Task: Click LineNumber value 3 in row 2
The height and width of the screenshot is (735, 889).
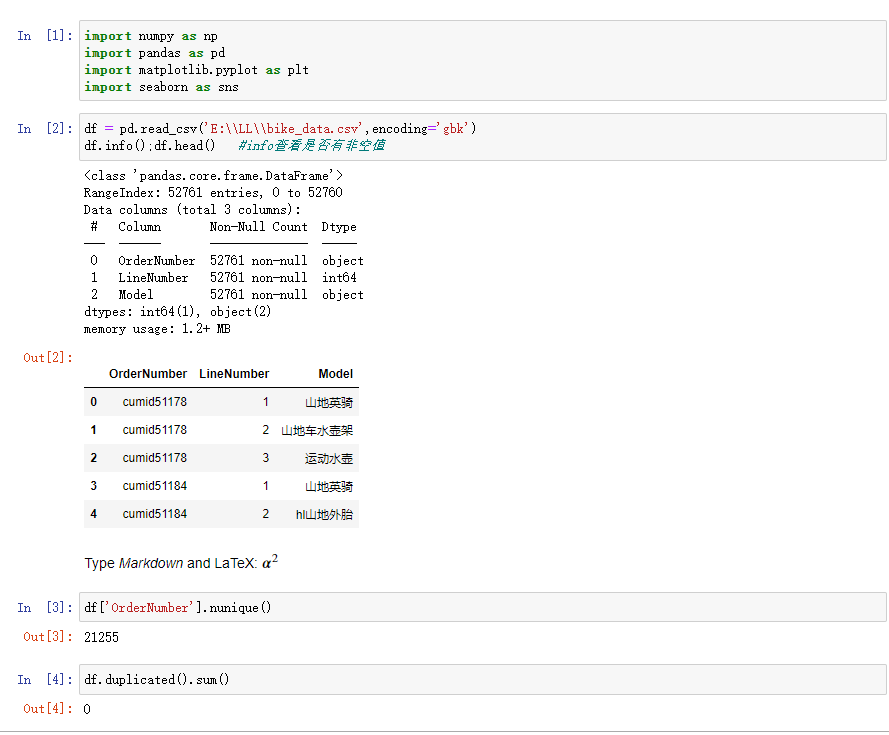Action: tap(265, 458)
